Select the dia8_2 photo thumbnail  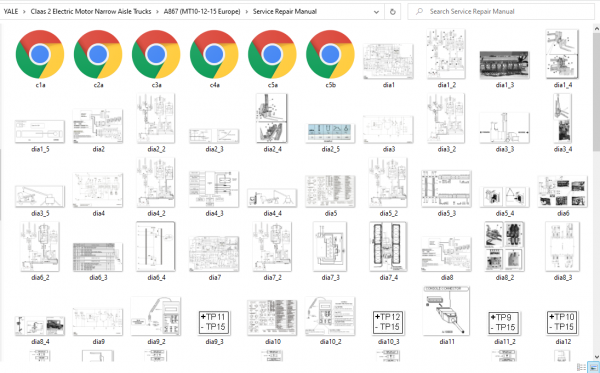coord(504,246)
